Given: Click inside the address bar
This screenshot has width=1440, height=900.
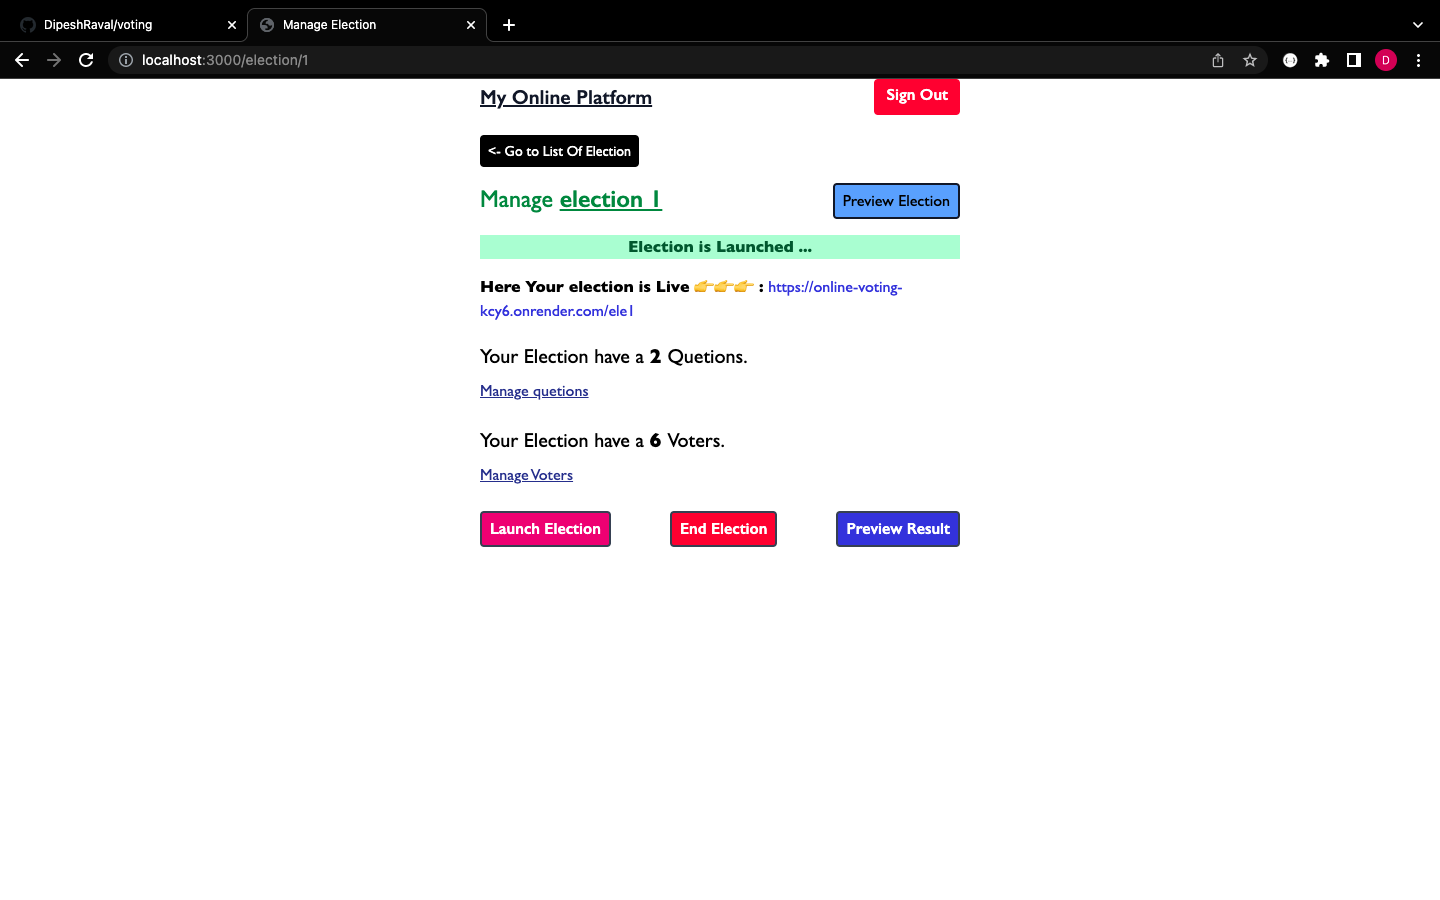Looking at the screenshot, I should click(x=400, y=60).
